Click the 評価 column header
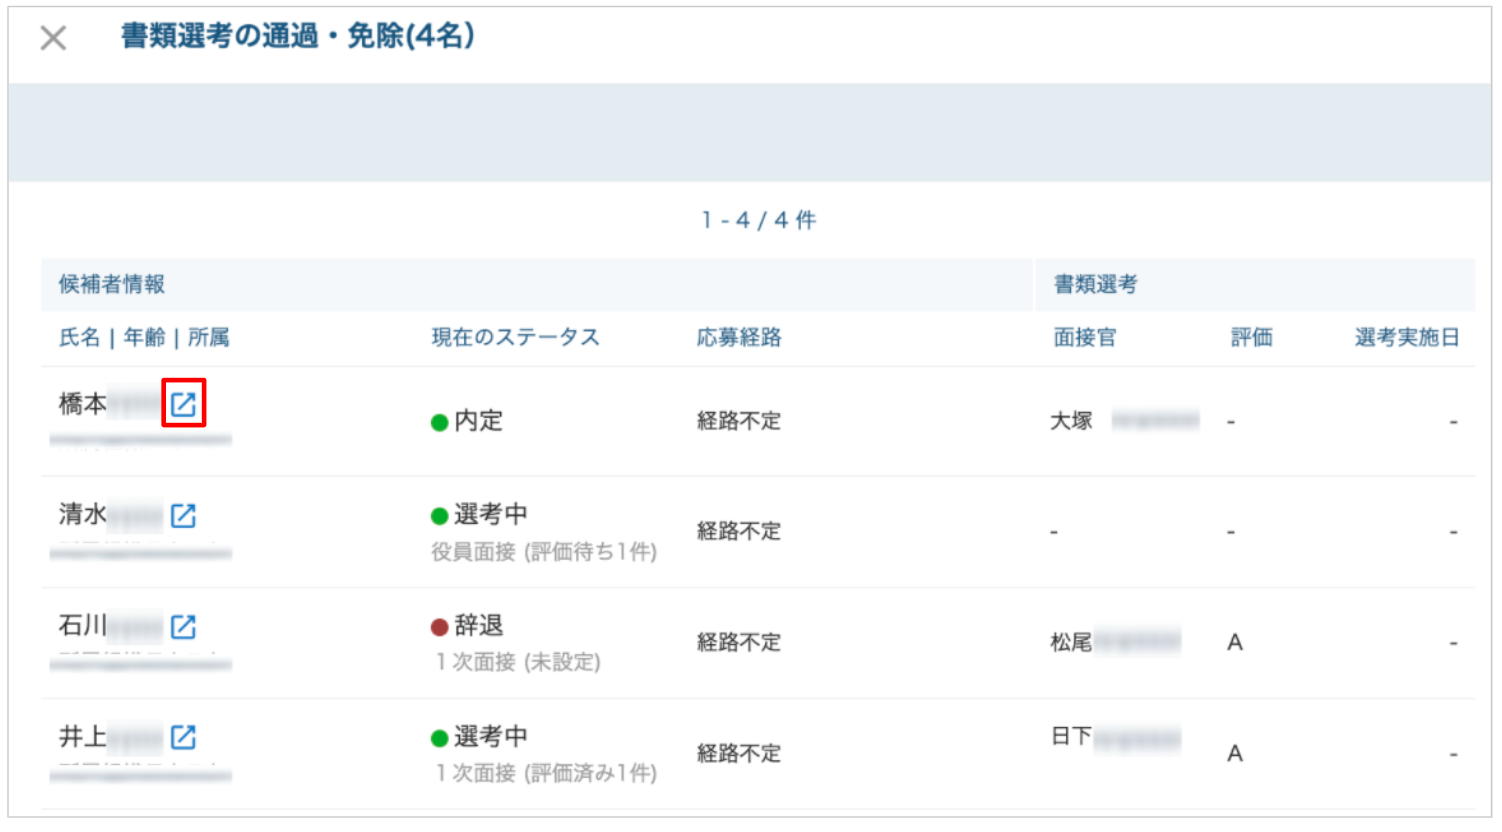 coord(1251,337)
